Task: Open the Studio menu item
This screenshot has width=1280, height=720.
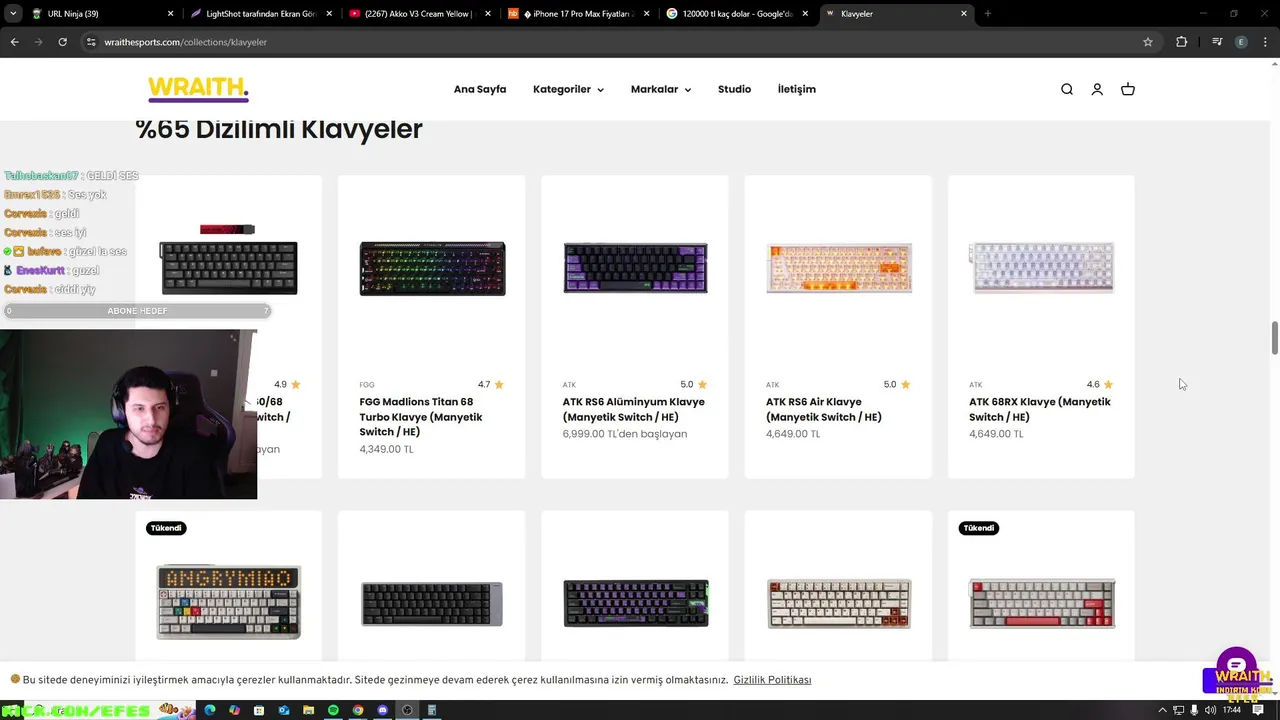Action: click(x=734, y=89)
